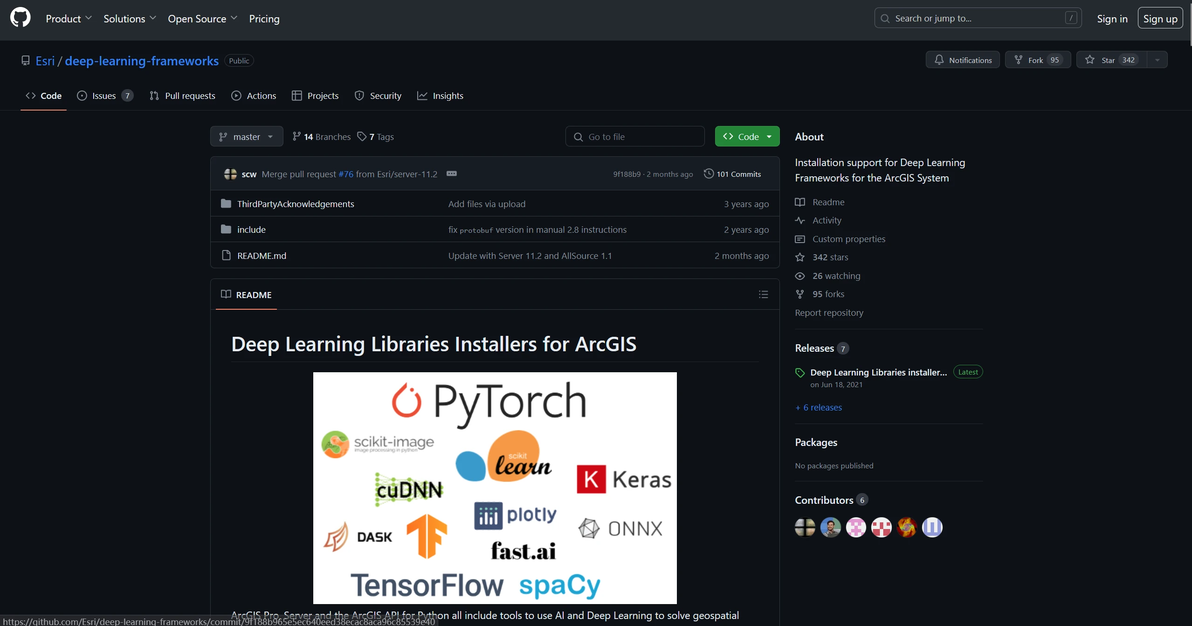Focus the Go to file input
Image resolution: width=1192 pixels, height=626 pixels.
[635, 136]
